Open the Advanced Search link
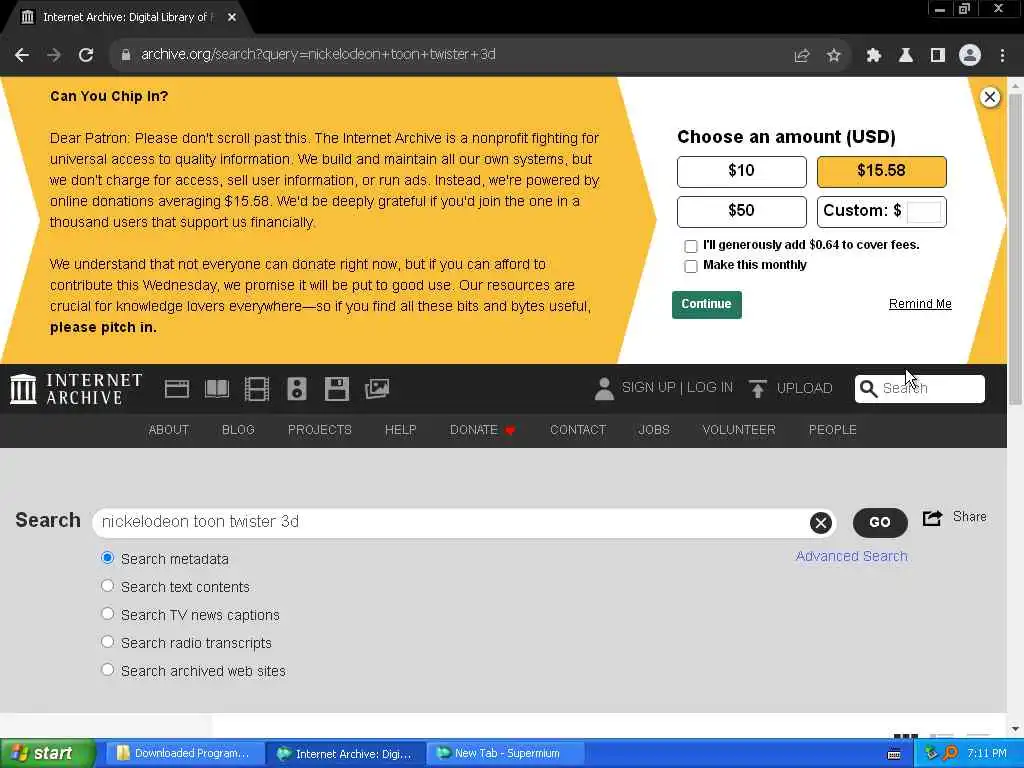 coord(852,556)
